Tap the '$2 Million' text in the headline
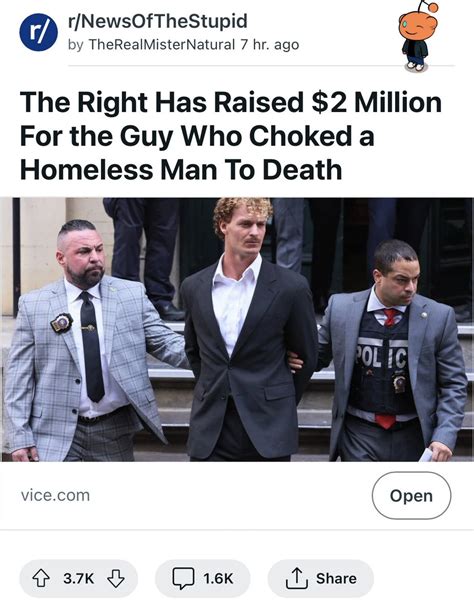Screen dimensions: 474x614 pyautogui.click(x=376, y=102)
